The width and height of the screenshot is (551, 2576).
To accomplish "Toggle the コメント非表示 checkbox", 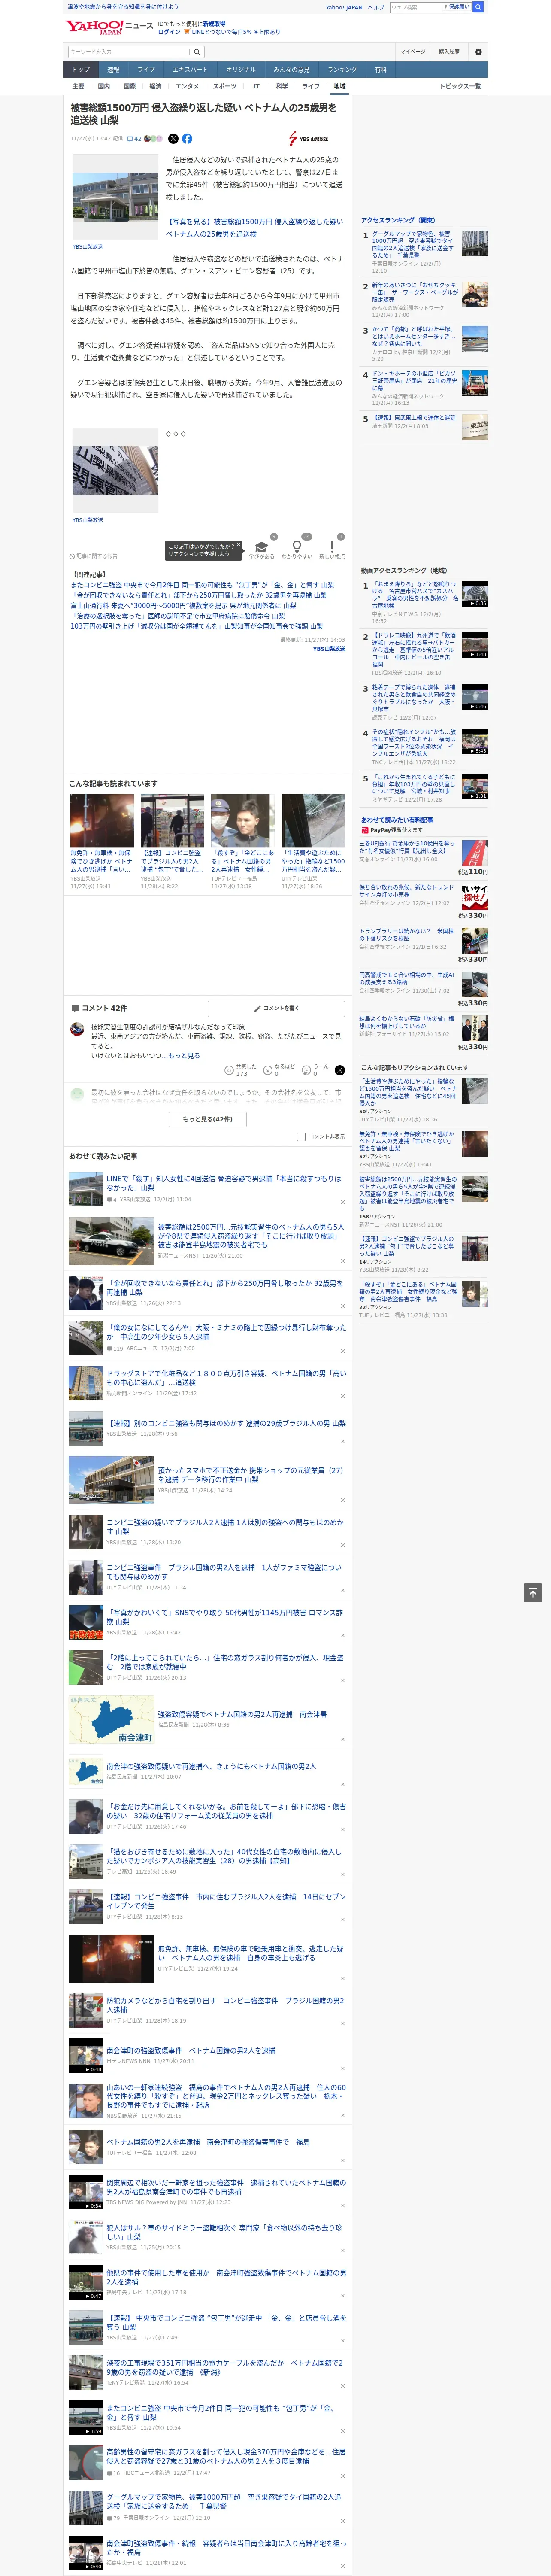I will coord(301,1137).
